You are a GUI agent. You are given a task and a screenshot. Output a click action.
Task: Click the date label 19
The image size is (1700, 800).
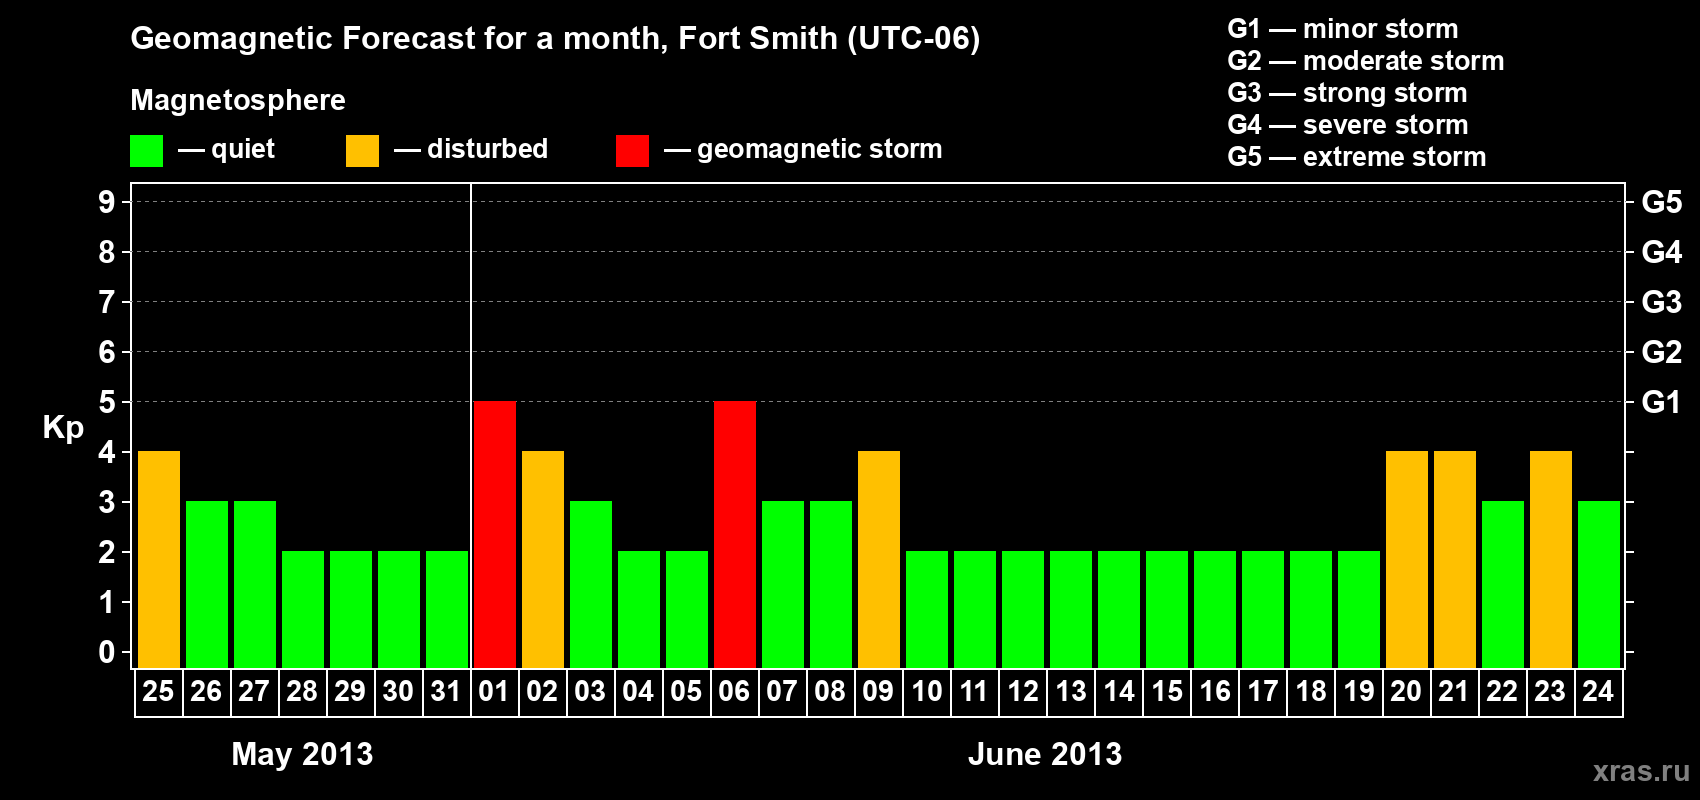pos(1358,691)
